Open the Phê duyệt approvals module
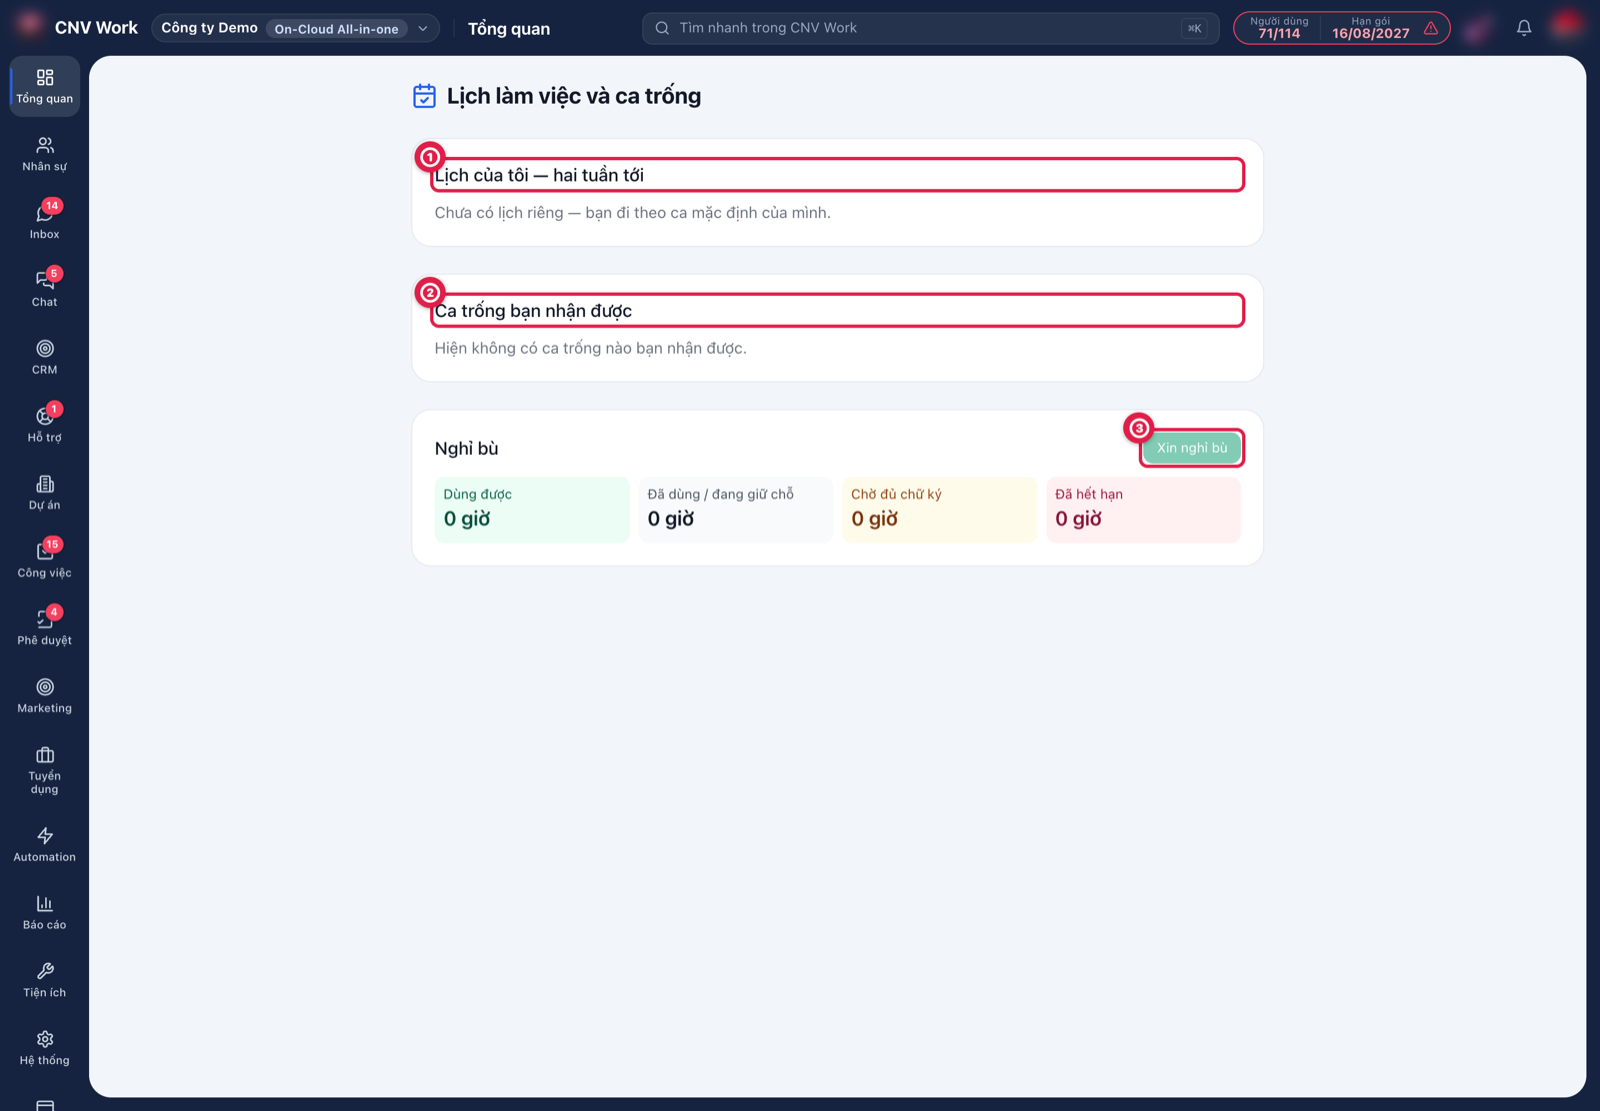 click(45, 628)
